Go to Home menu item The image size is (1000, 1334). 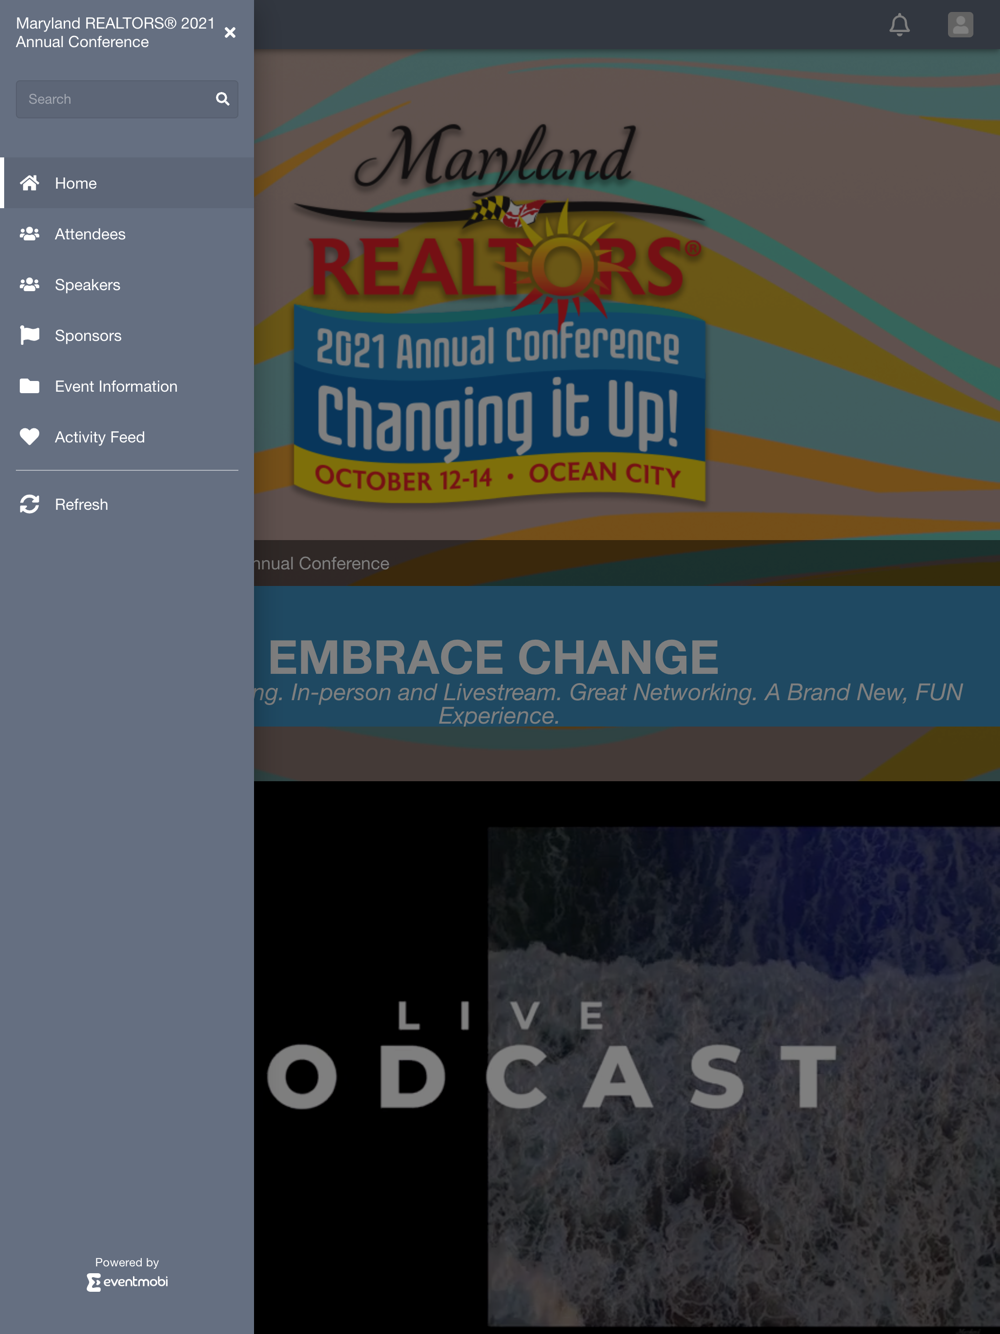tap(127, 183)
